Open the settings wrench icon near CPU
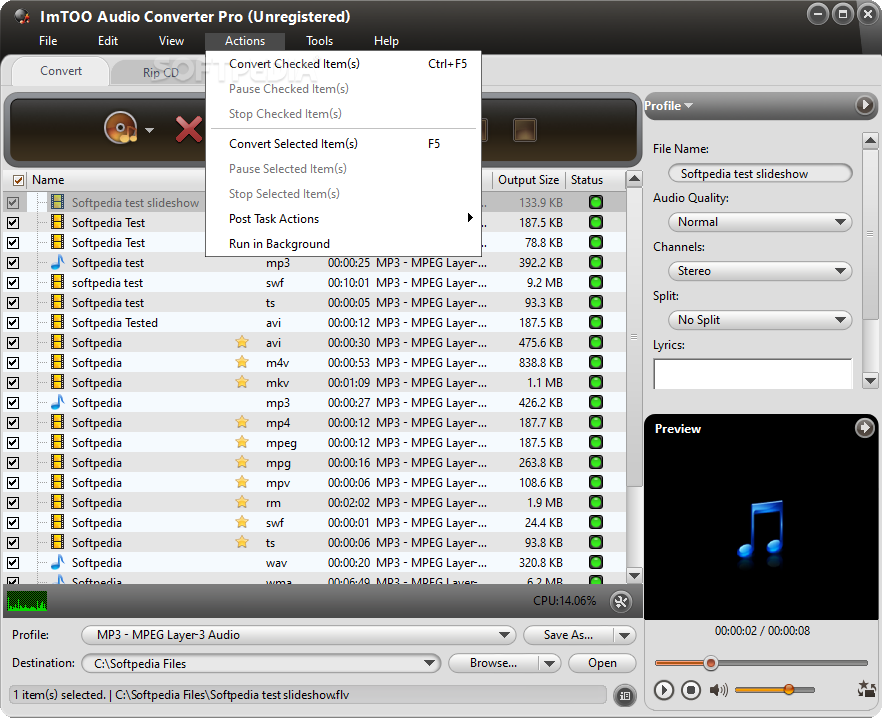Viewport: 882px width, 718px height. pyautogui.click(x=621, y=602)
